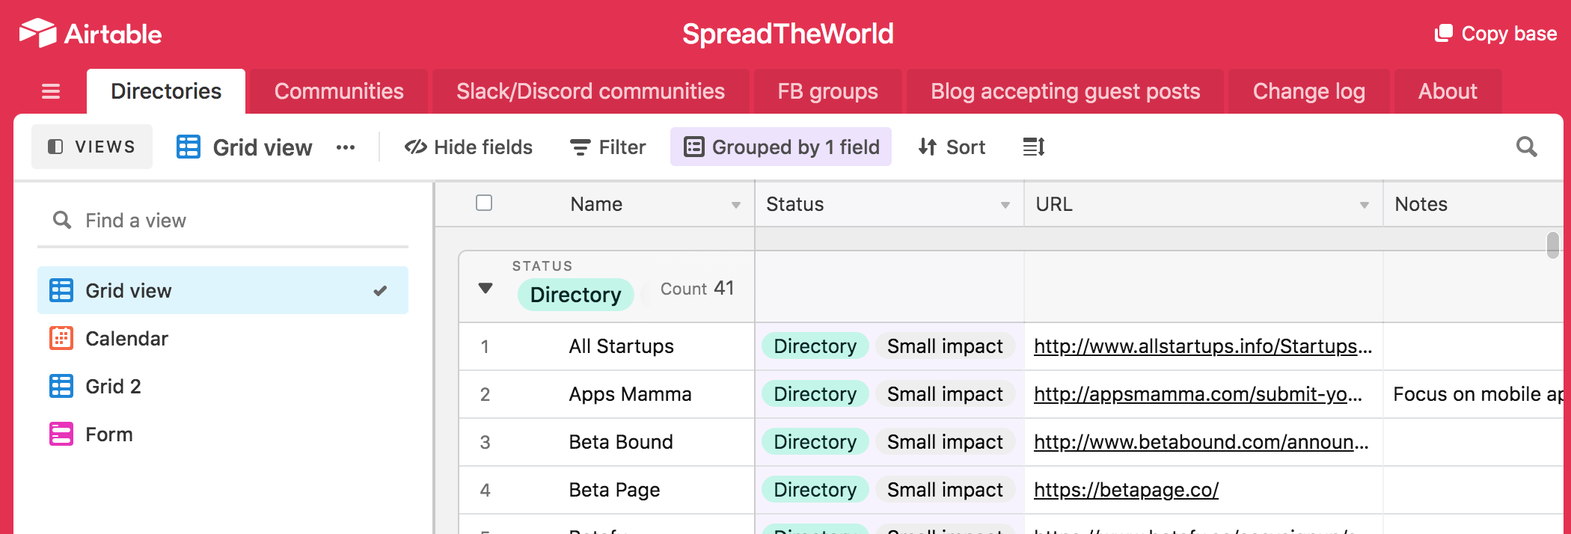The height and width of the screenshot is (534, 1571).
Task: Open the Form view in sidebar
Action: click(108, 434)
